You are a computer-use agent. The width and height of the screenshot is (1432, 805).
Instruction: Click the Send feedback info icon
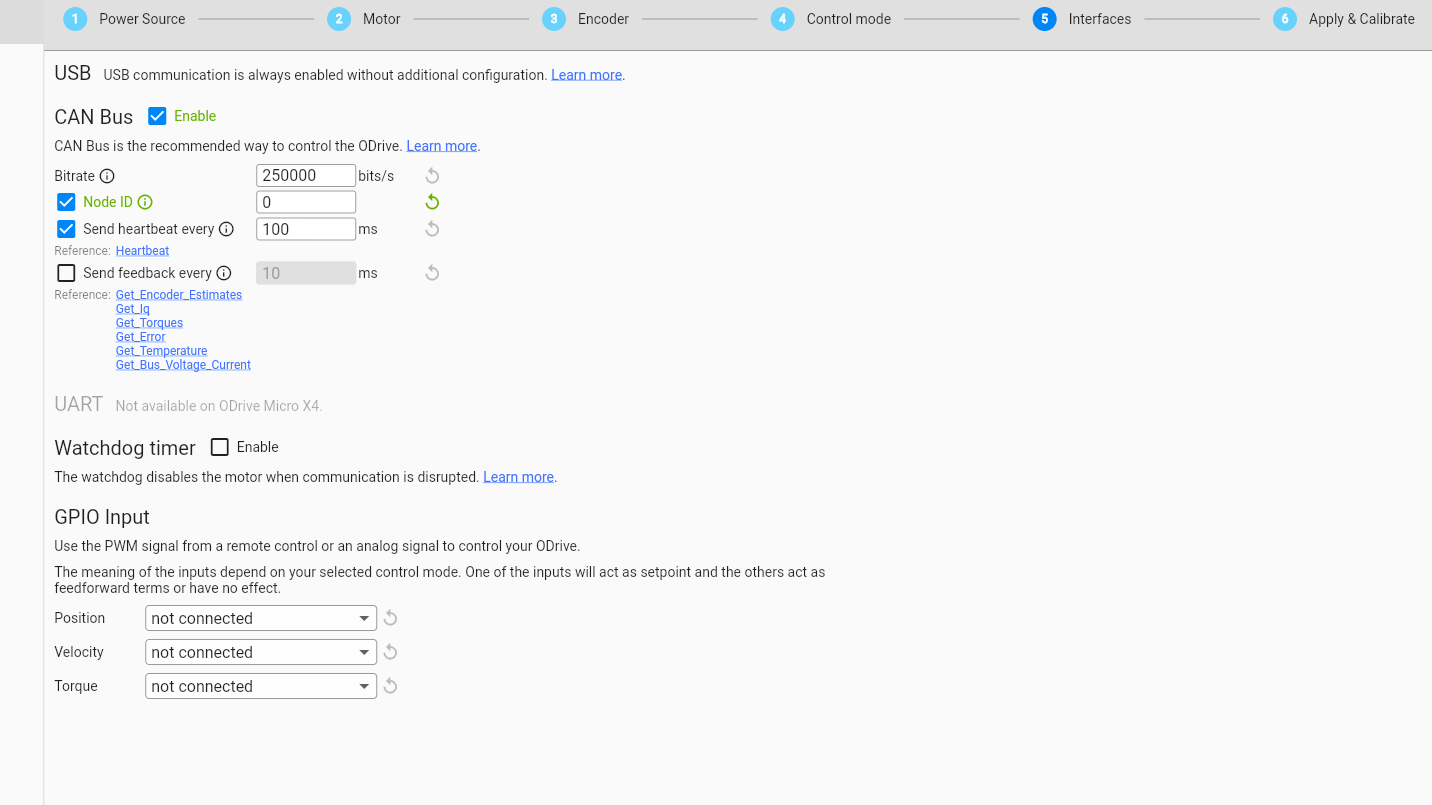click(224, 273)
